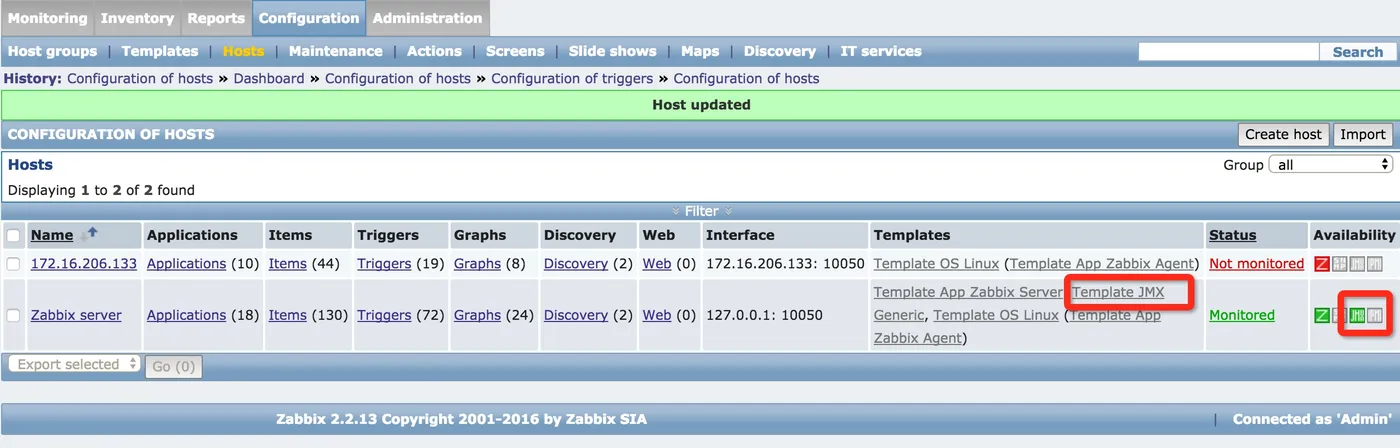Open Triggers link for Zabbix server
The height and width of the screenshot is (448, 1400).
coord(384,315)
